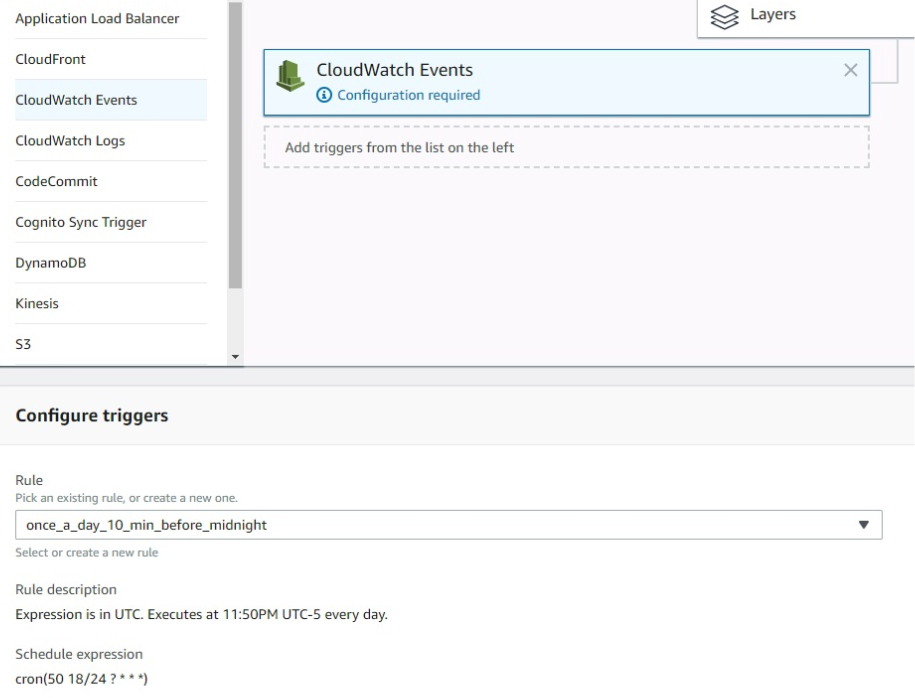Screen dimensions: 915x698
Task: Select Application Load Balancer trigger
Action: (x=111, y=19)
